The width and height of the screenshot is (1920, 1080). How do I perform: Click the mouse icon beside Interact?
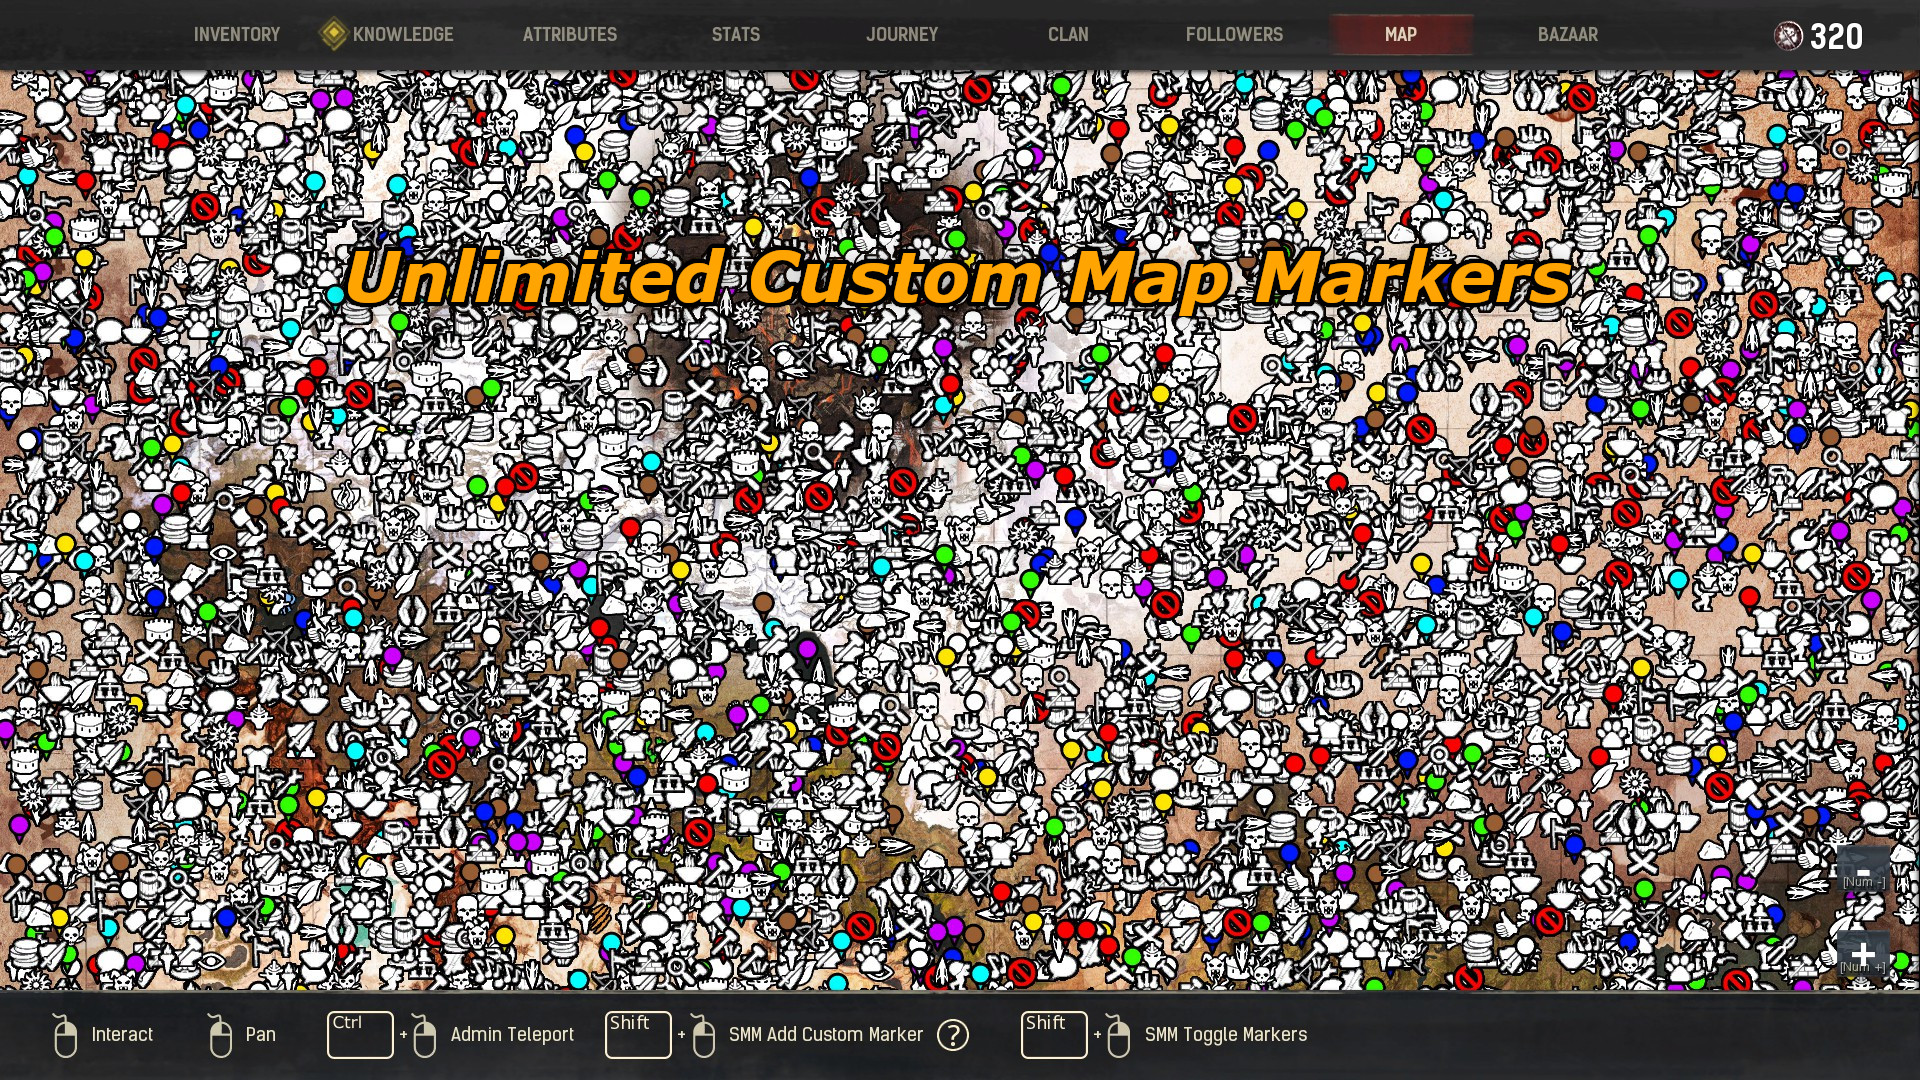65,1035
